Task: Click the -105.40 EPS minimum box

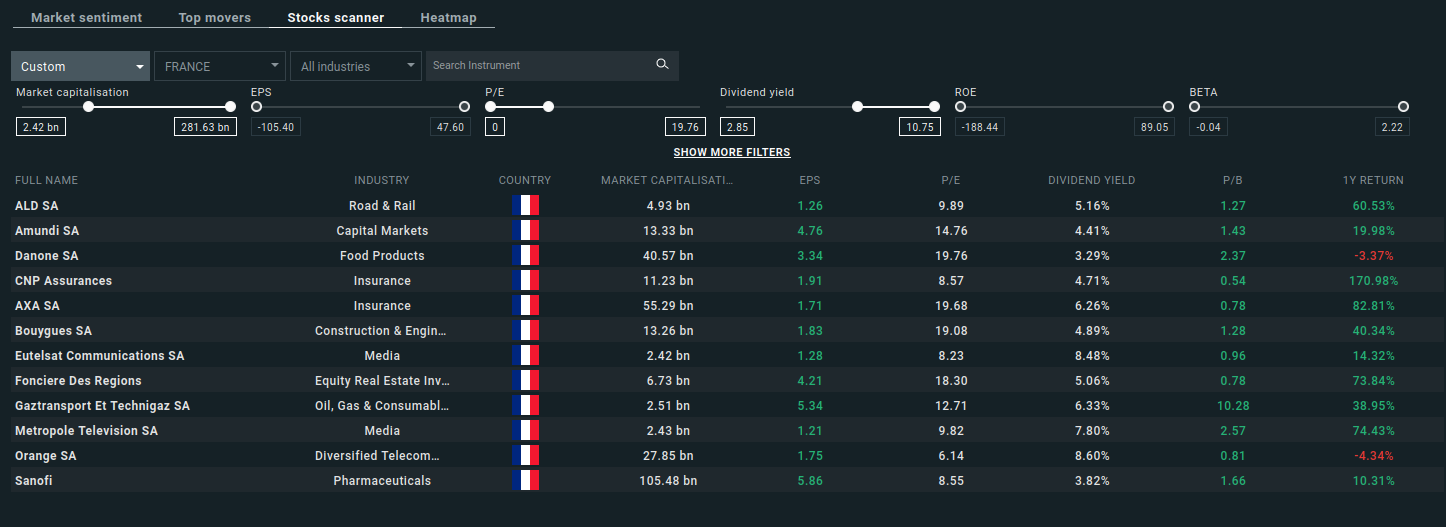Action: click(276, 127)
